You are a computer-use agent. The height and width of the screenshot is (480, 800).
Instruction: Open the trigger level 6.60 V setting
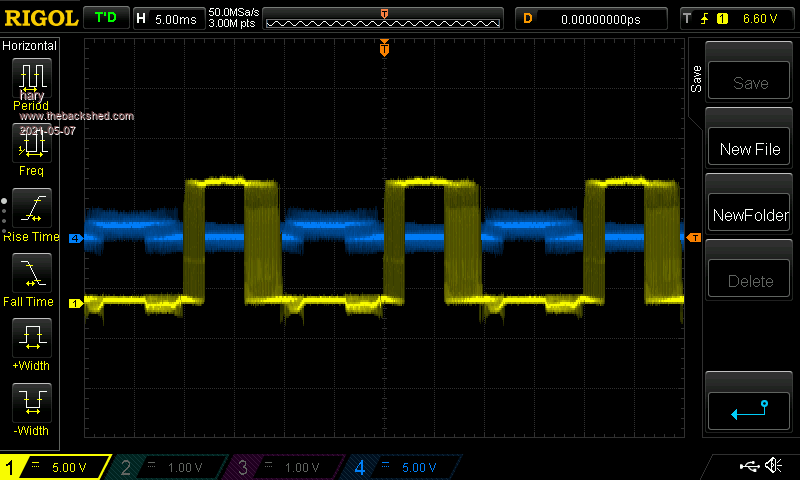[737, 18]
